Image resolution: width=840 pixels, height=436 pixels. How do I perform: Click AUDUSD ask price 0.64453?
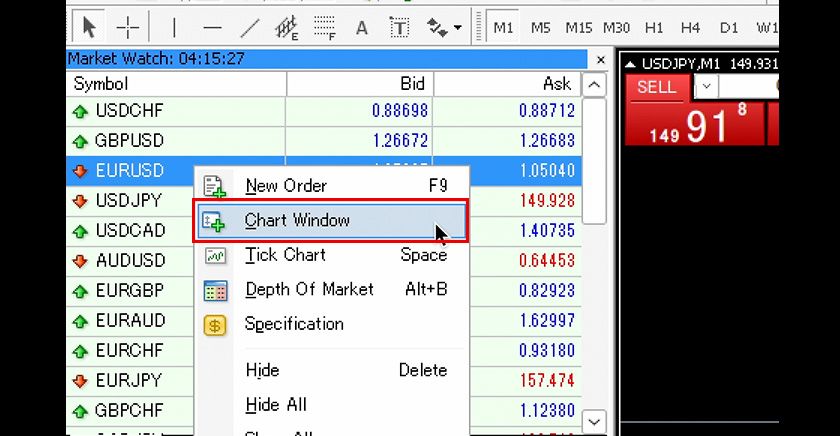click(546, 261)
